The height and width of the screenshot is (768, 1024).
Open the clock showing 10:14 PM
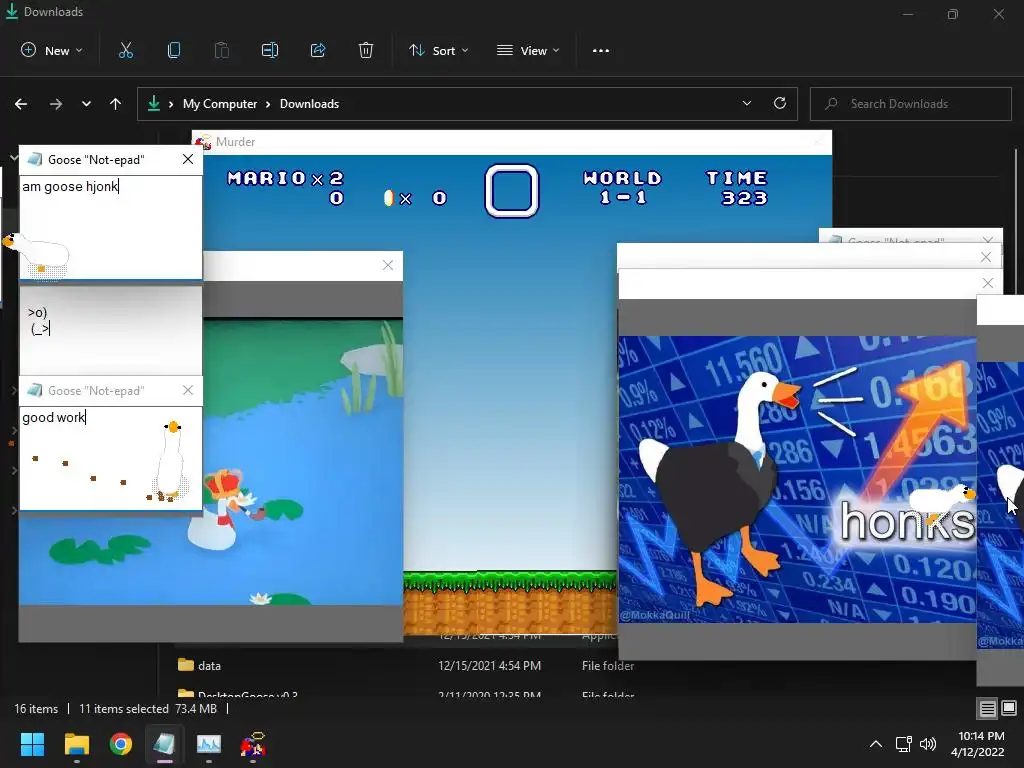pyautogui.click(x=978, y=744)
